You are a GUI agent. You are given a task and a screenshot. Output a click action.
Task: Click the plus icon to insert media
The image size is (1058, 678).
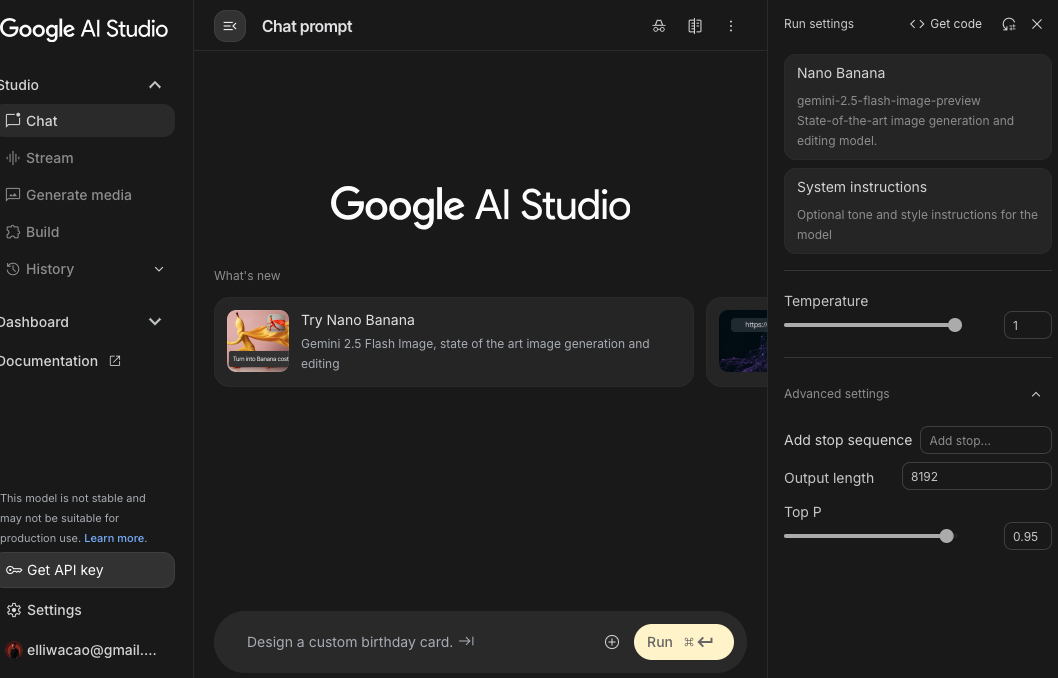pyautogui.click(x=612, y=642)
